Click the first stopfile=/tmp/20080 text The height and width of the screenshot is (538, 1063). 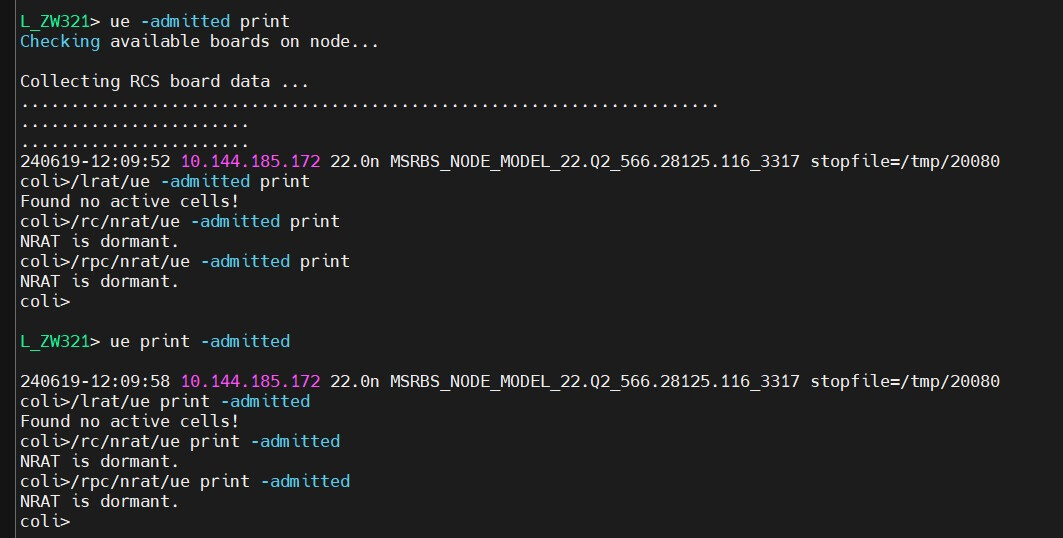[x=905, y=162]
